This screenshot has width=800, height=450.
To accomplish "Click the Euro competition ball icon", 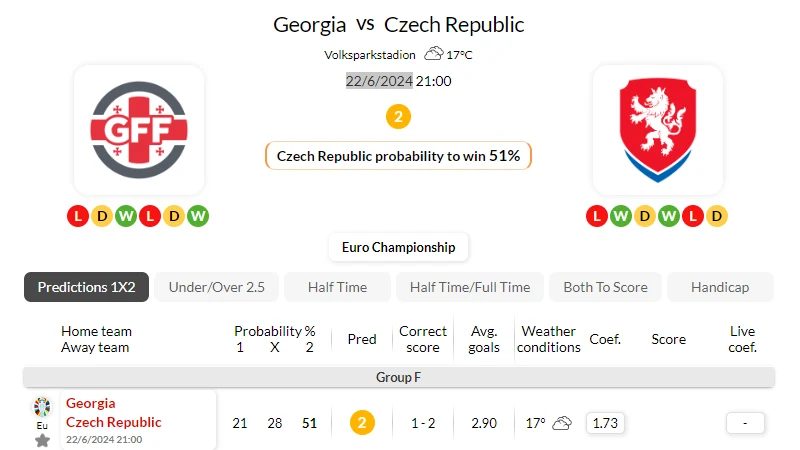I will click(42, 407).
